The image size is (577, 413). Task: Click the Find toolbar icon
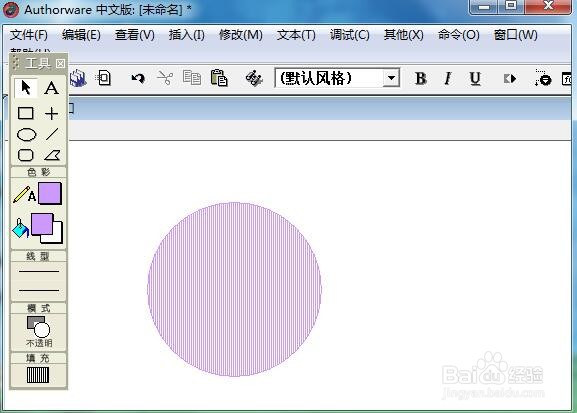254,78
